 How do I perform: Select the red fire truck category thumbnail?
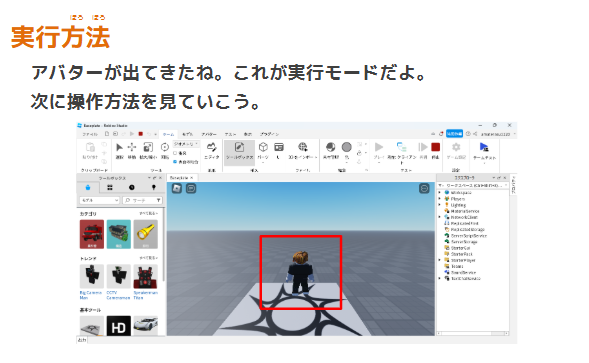coord(92,234)
